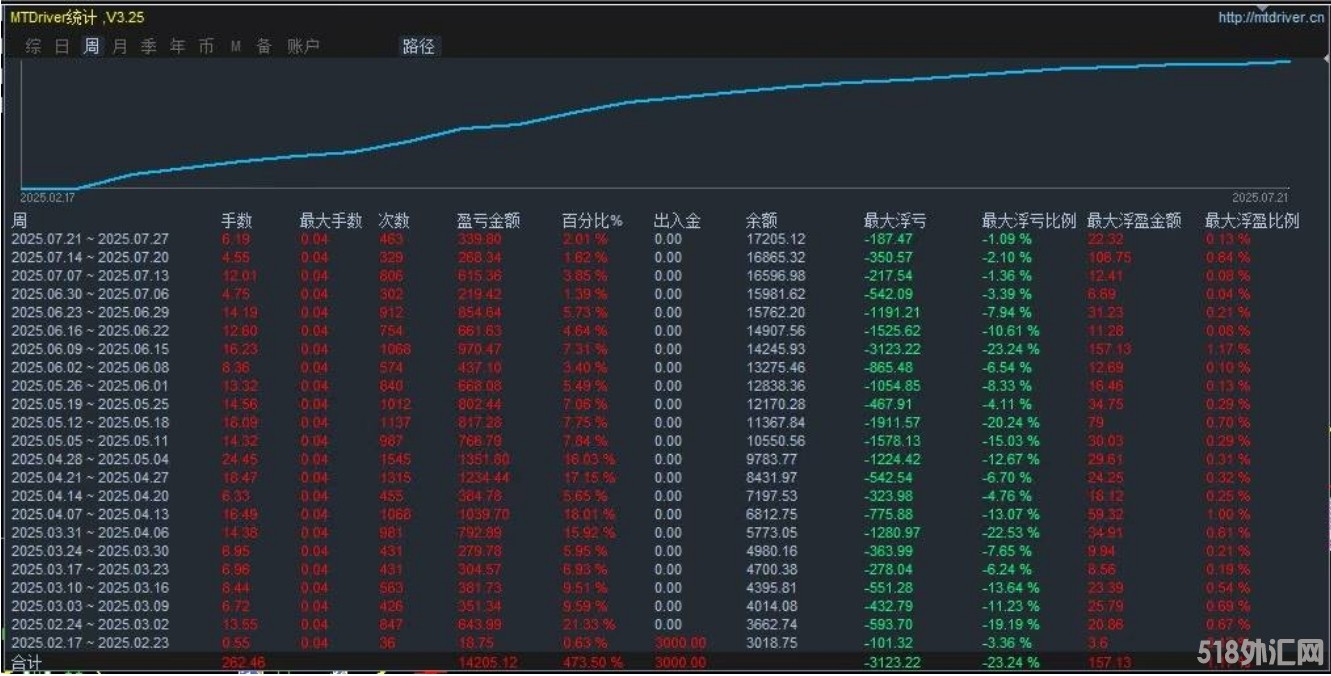Open the mtdriver.cn website link

pyautogui.click(x=1270, y=18)
